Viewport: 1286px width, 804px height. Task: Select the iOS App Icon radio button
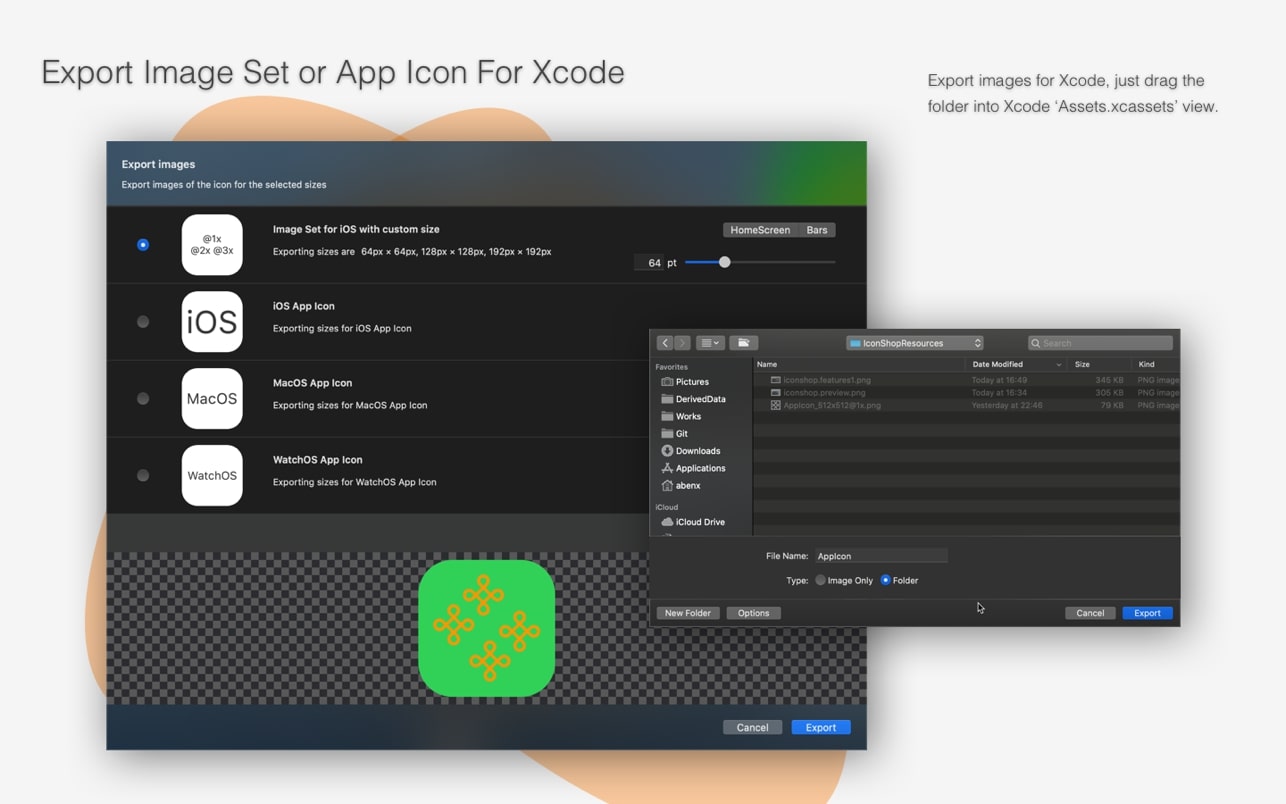tap(143, 322)
